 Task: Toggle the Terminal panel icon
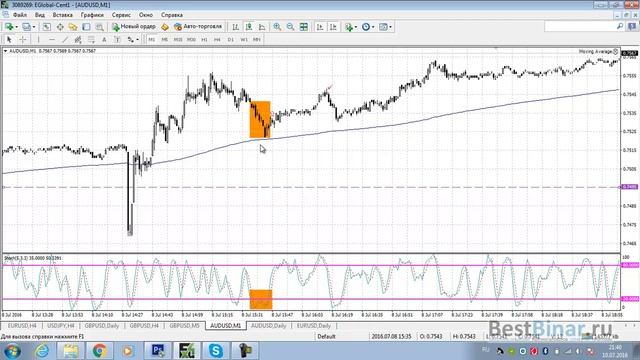[x=86, y=27]
